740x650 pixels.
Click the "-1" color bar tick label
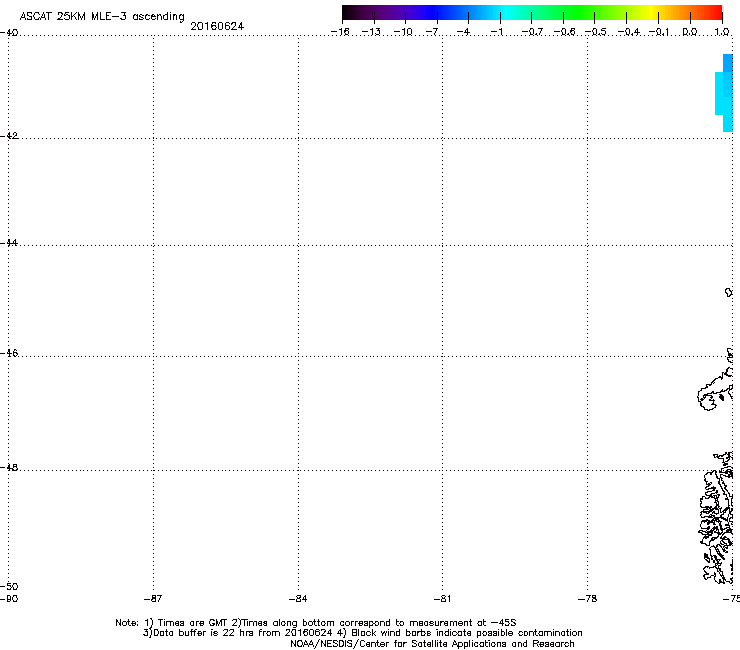(496, 32)
